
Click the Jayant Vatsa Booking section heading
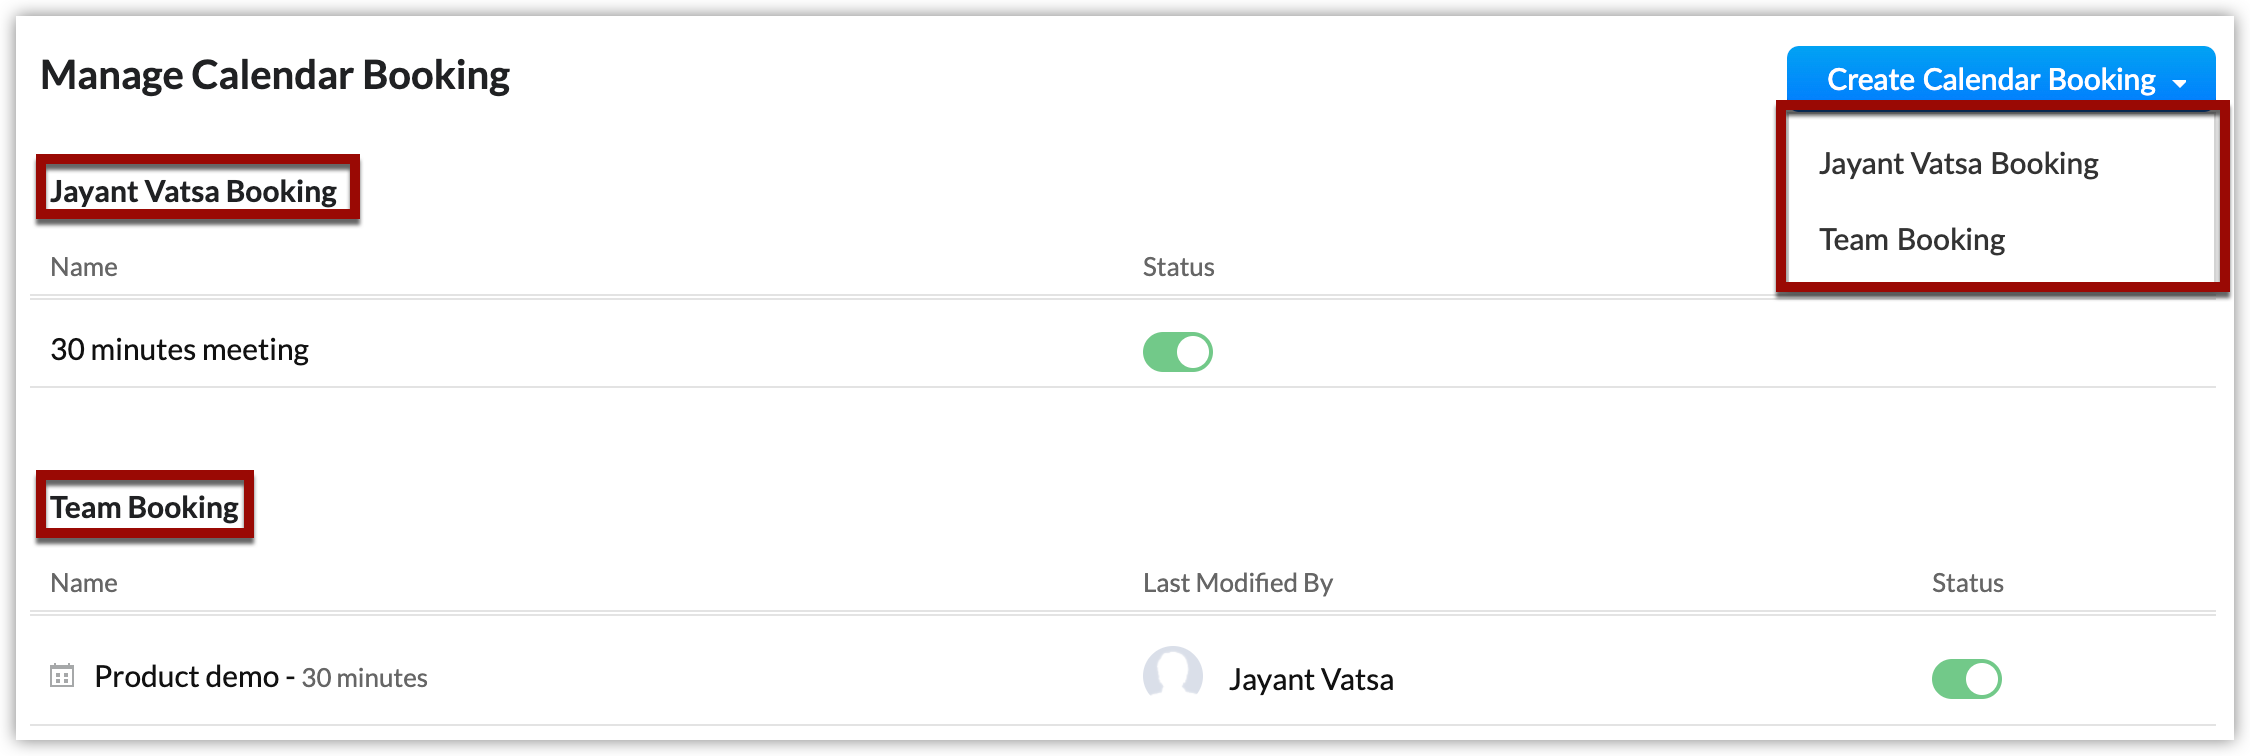click(193, 191)
